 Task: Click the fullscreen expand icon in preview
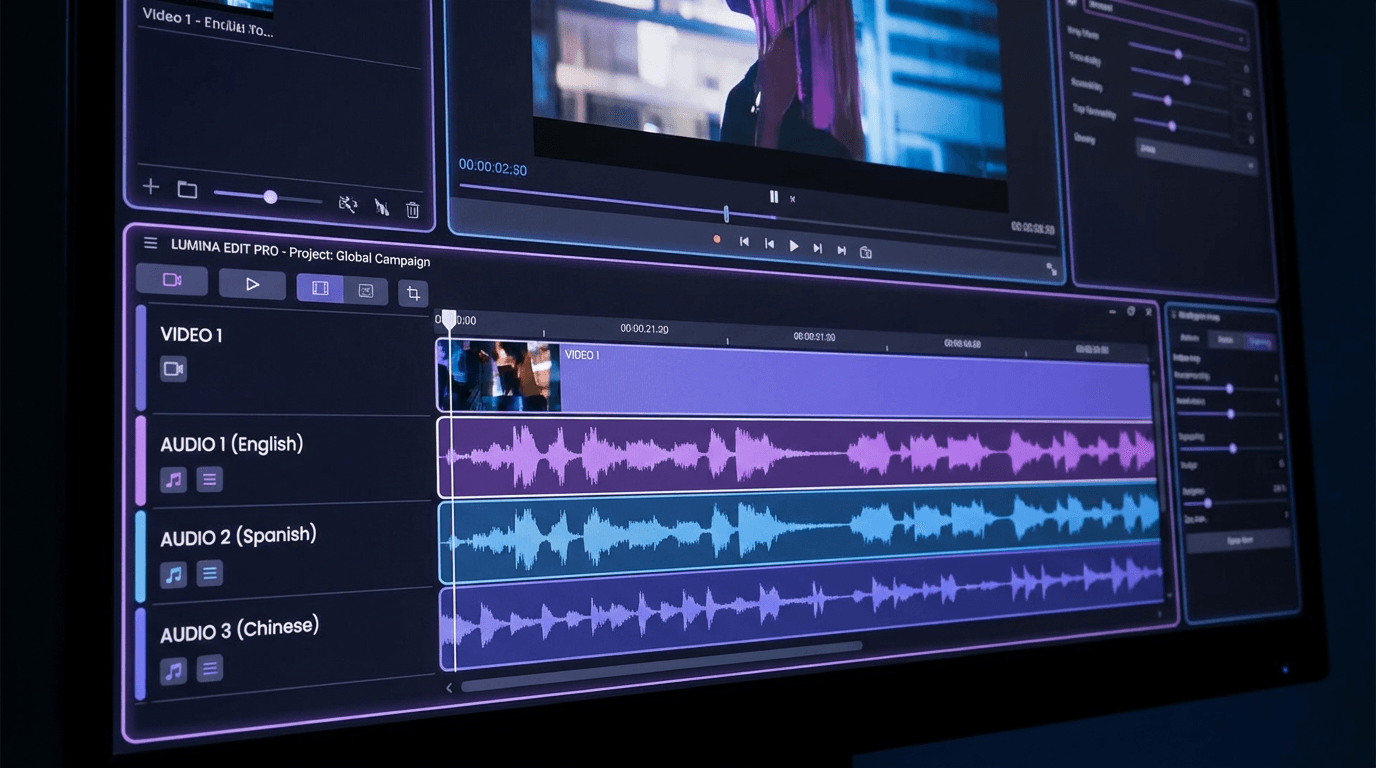(1051, 269)
